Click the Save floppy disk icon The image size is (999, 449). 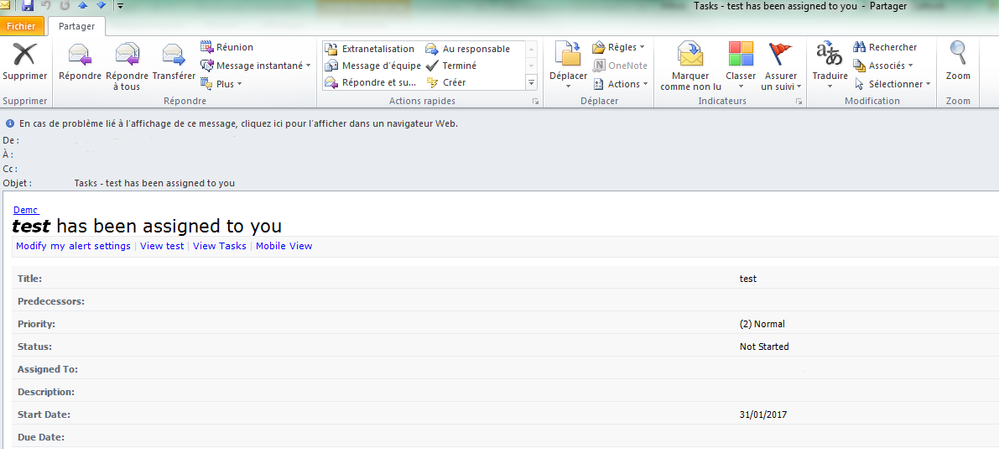click(x=27, y=6)
